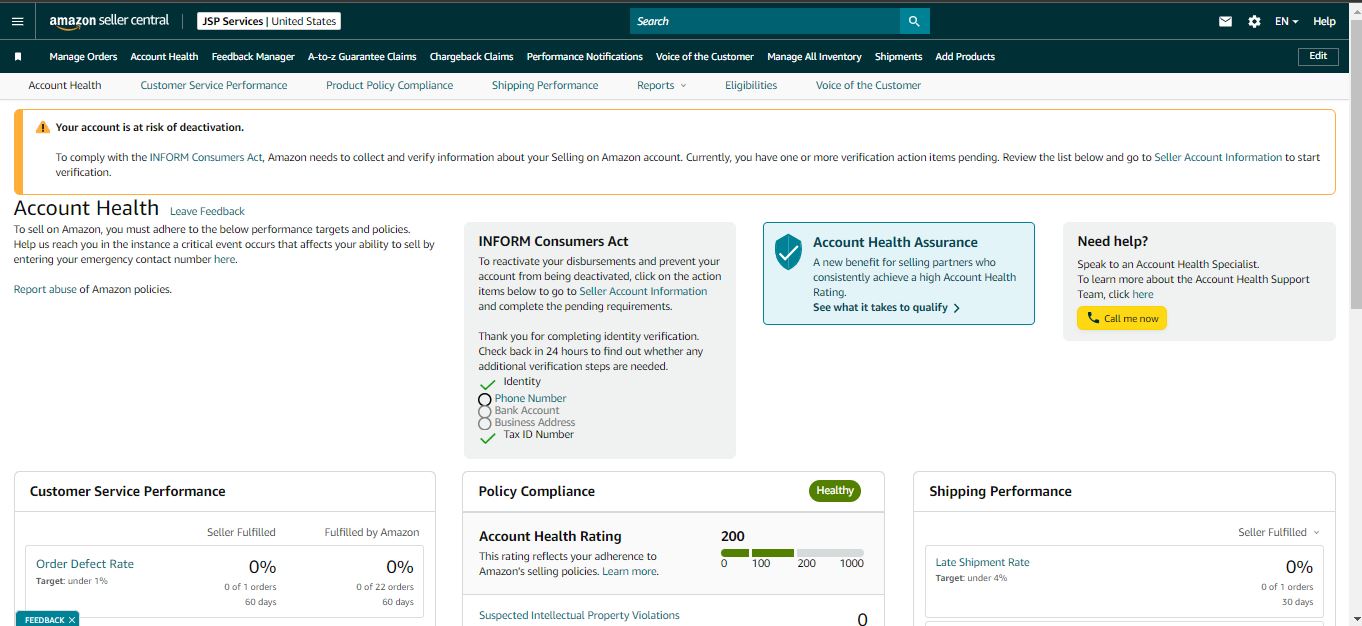Select the Business Address radio circle
Image resolution: width=1362 pixels, height=626 pixels.
pyautogui.click(x=485, y=423)
